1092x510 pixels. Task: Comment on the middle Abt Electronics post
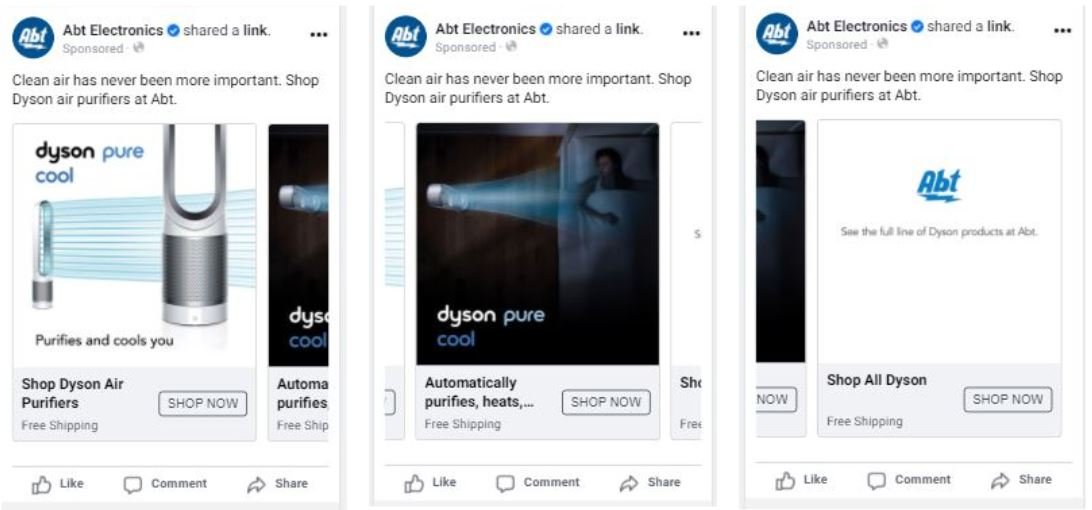coord(537,483)
